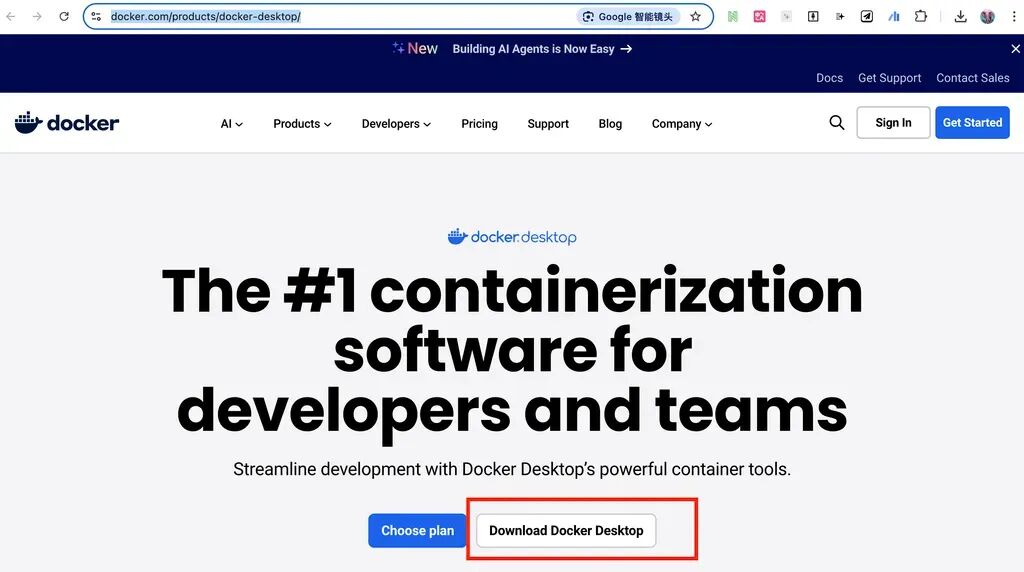Viewport: 1024px width, 572px height.
Task: Go back with the browser back arrow
Action: pyautogui.click(x=10, y=16)
